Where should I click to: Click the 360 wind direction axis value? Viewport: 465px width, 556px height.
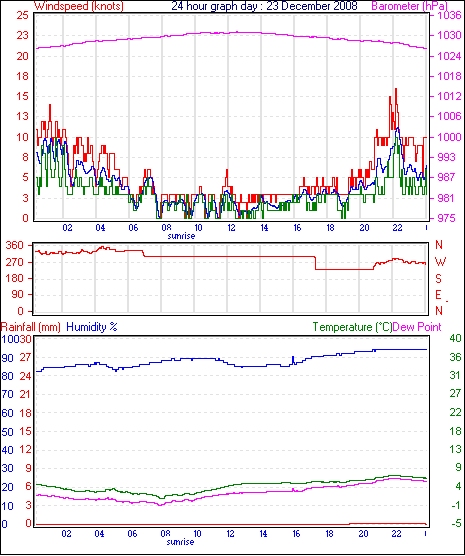pyautogui.click(x=15, y=245)
